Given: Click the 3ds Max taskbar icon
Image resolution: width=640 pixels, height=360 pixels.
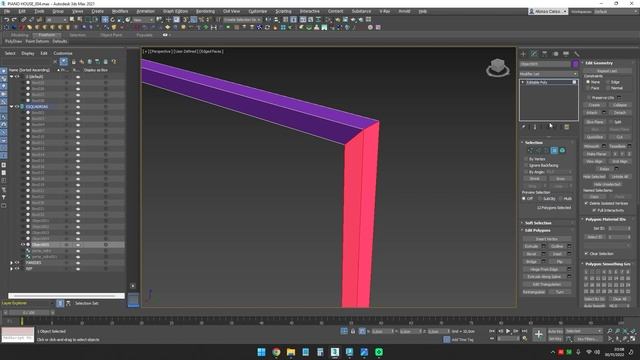Looking at the screenshot, I should pyautogui.click(x=335, y=352).
